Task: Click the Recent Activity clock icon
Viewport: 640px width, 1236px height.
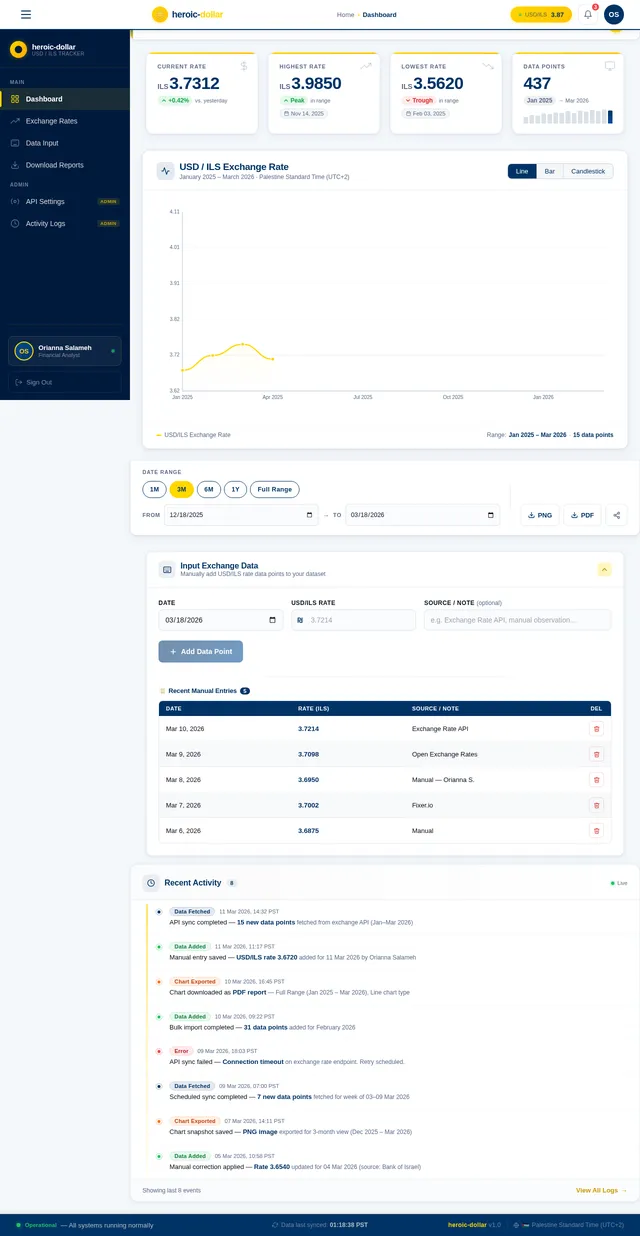Action: pos(150,883)
